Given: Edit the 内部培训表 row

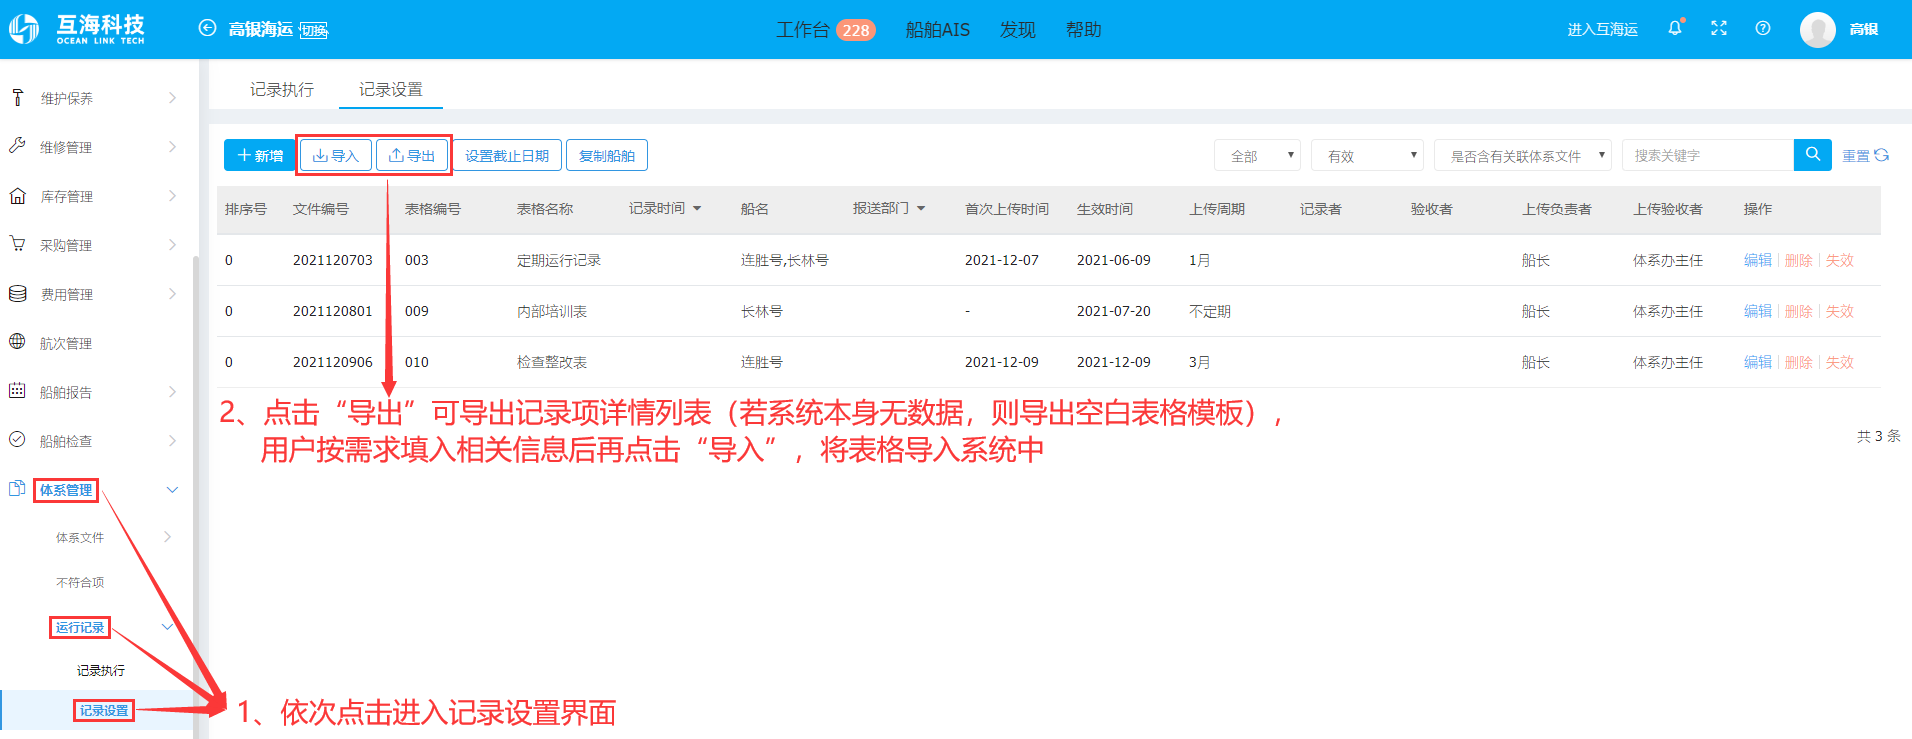Looking at the screenshot, I should [1757, 311].
